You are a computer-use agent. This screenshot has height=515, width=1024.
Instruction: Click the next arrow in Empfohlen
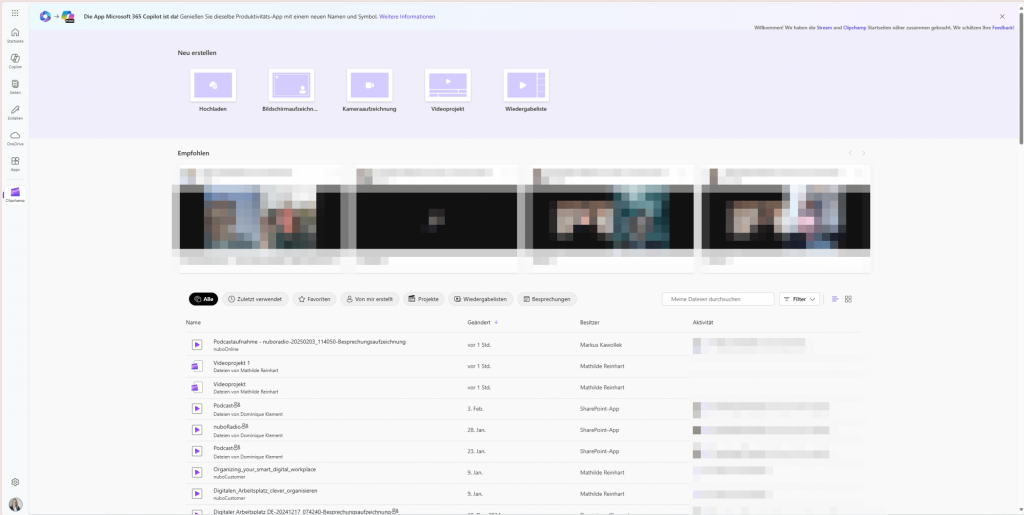tap(863, 153)
